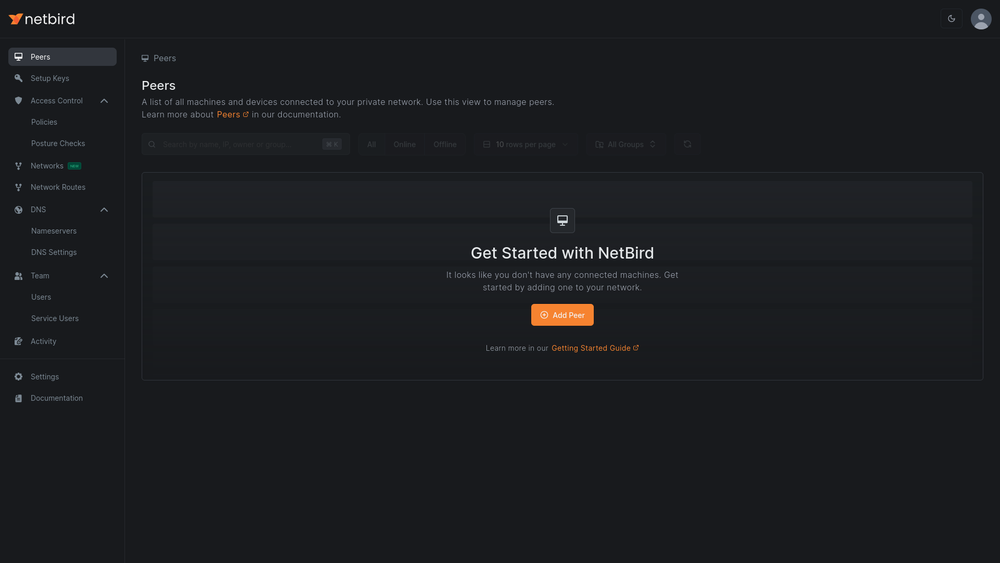Screen dimensions: 1000x563
Task: Open Network Routes page
Action: 58,187
